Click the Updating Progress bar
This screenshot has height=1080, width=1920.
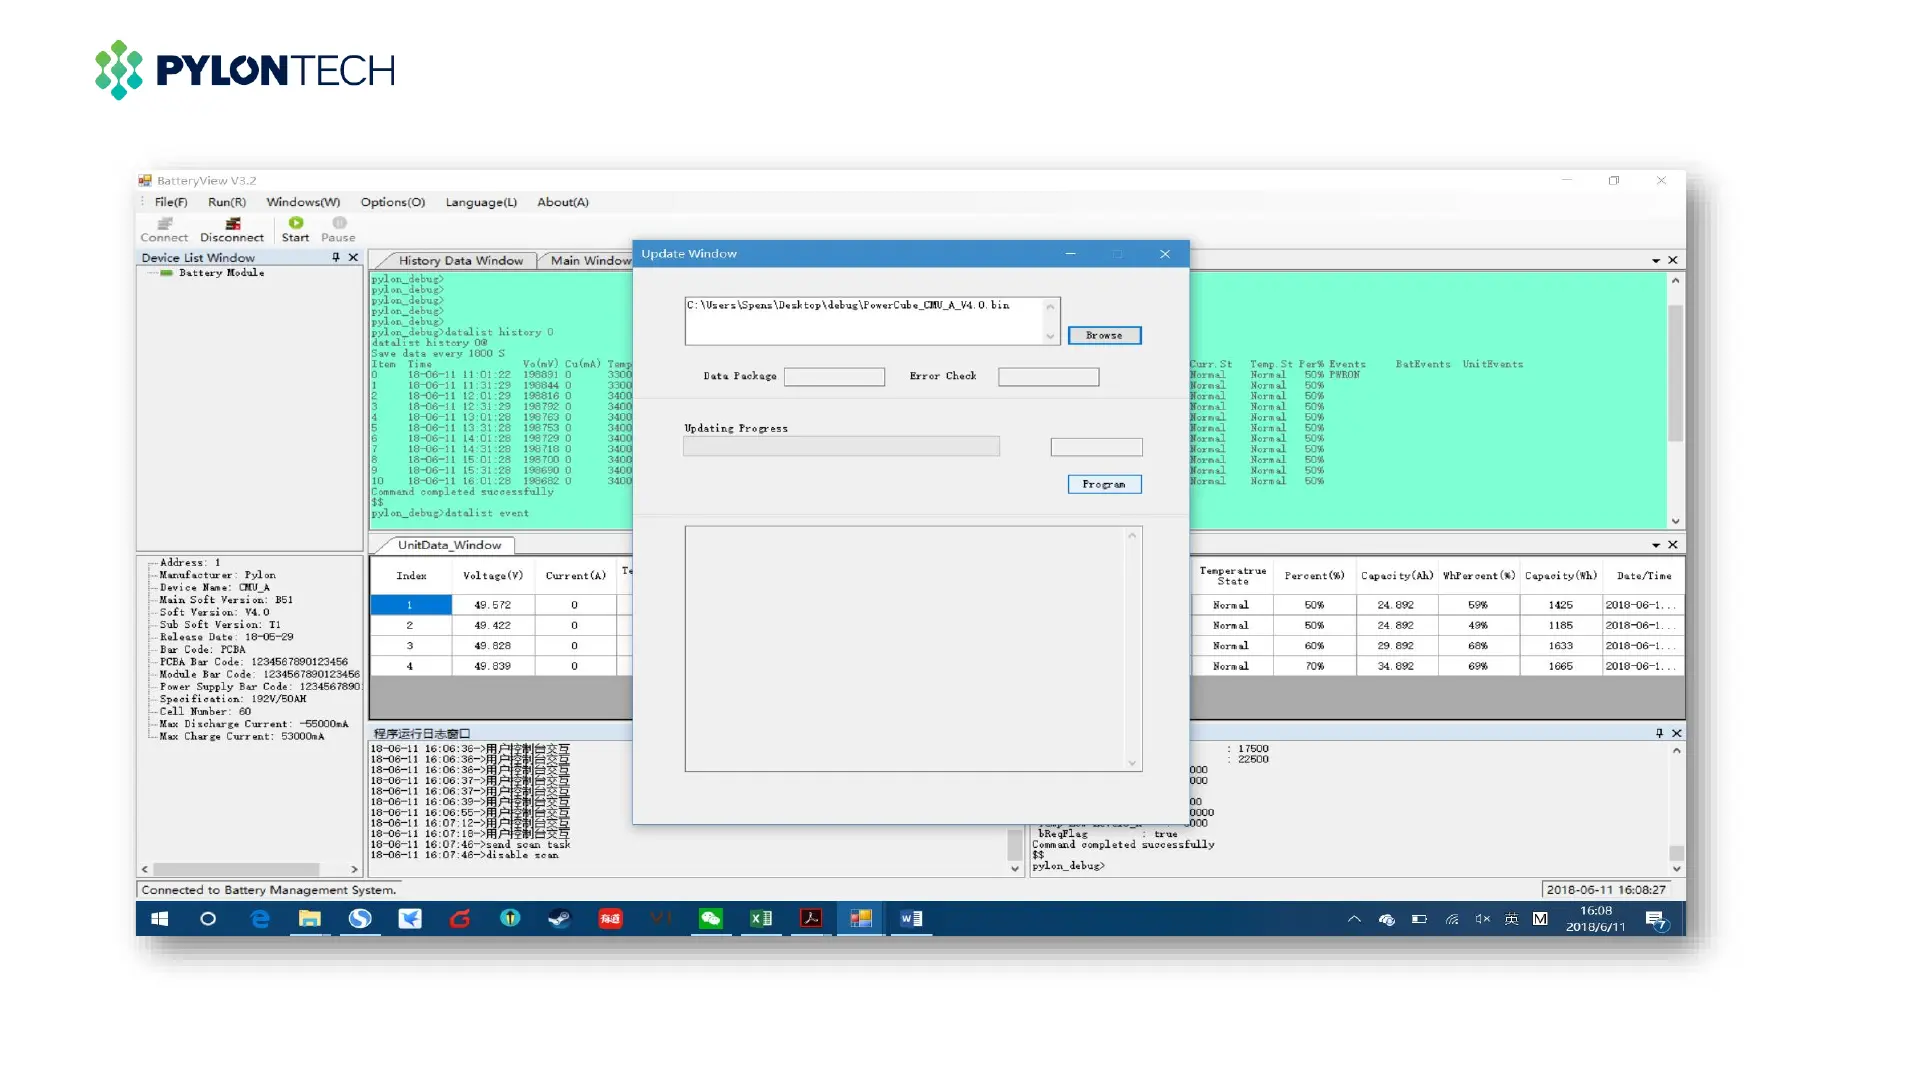point(841,446)
